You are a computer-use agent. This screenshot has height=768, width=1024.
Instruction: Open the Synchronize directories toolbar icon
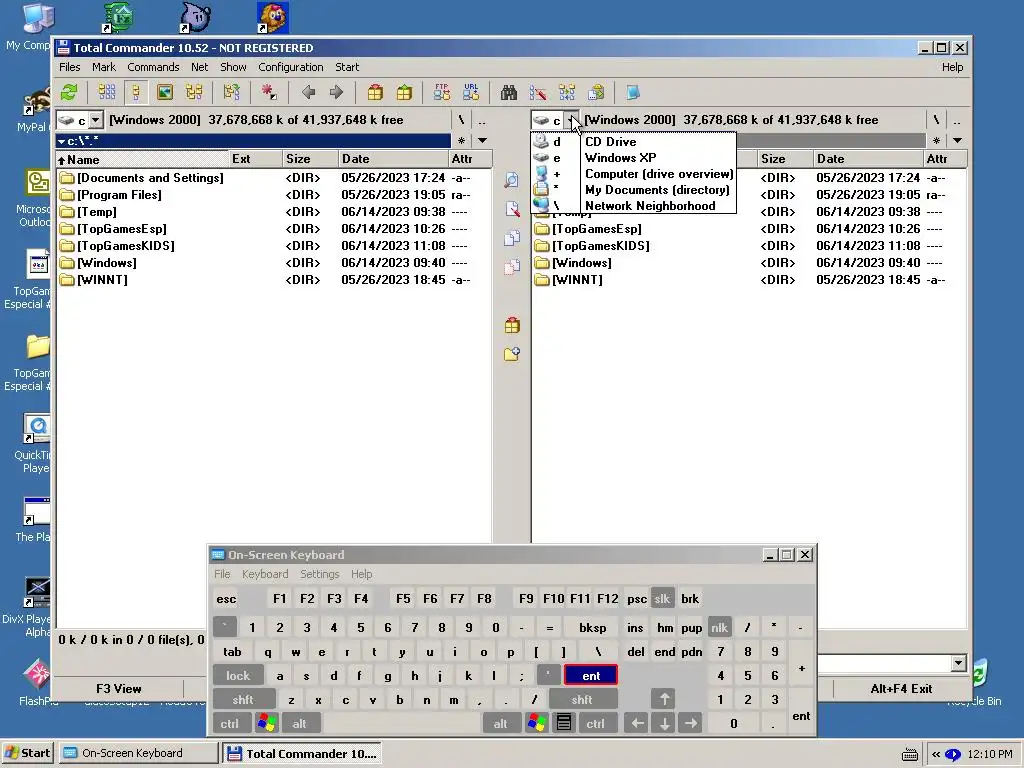tap(567, 93)
